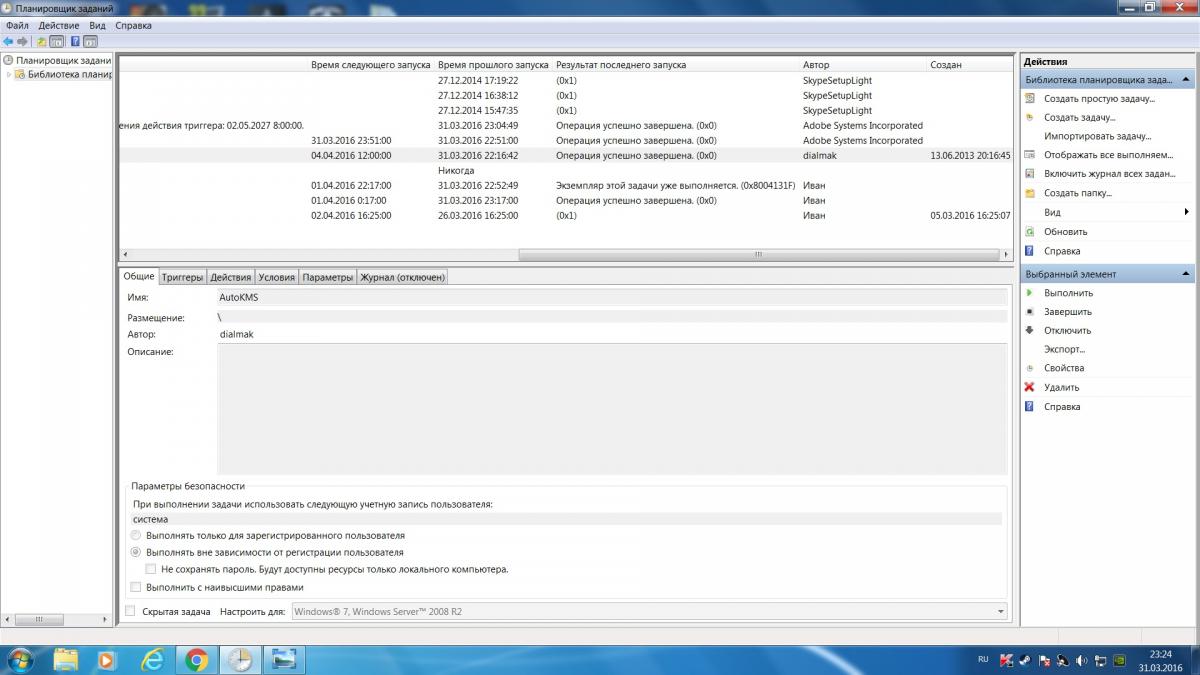Toggle Выполнить с наивысшими правами checkbox
Image resolution: width=1200 pixels, height=675 pixels.
[x=136, y=587]
